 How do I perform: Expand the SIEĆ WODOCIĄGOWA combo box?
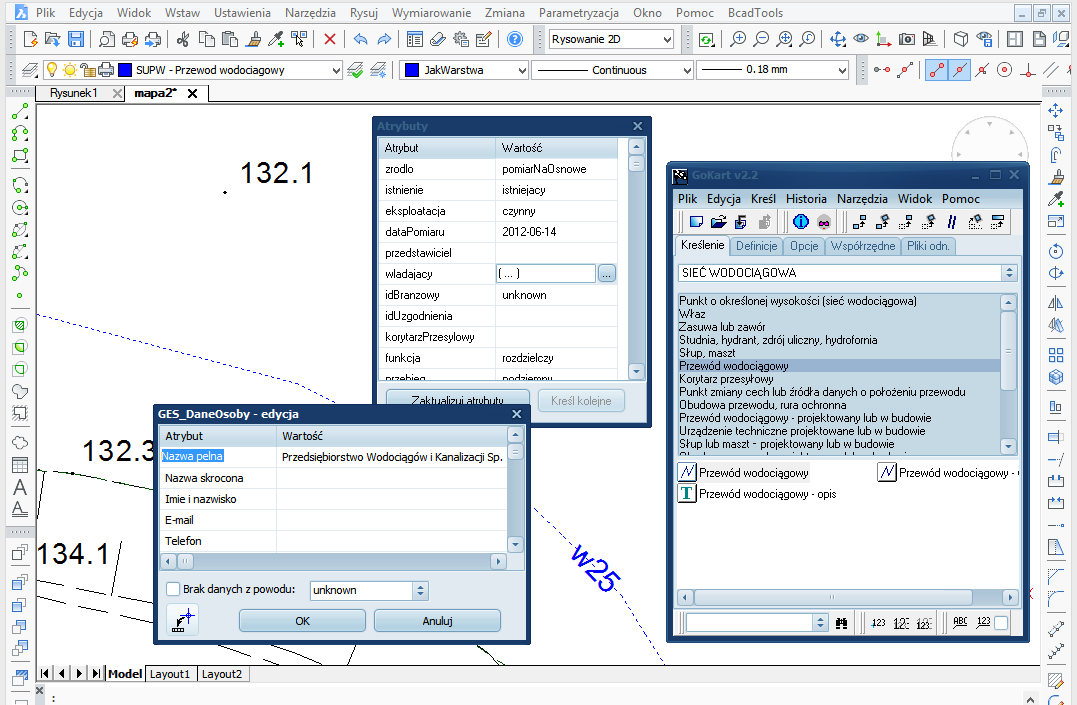[1009, 273]
